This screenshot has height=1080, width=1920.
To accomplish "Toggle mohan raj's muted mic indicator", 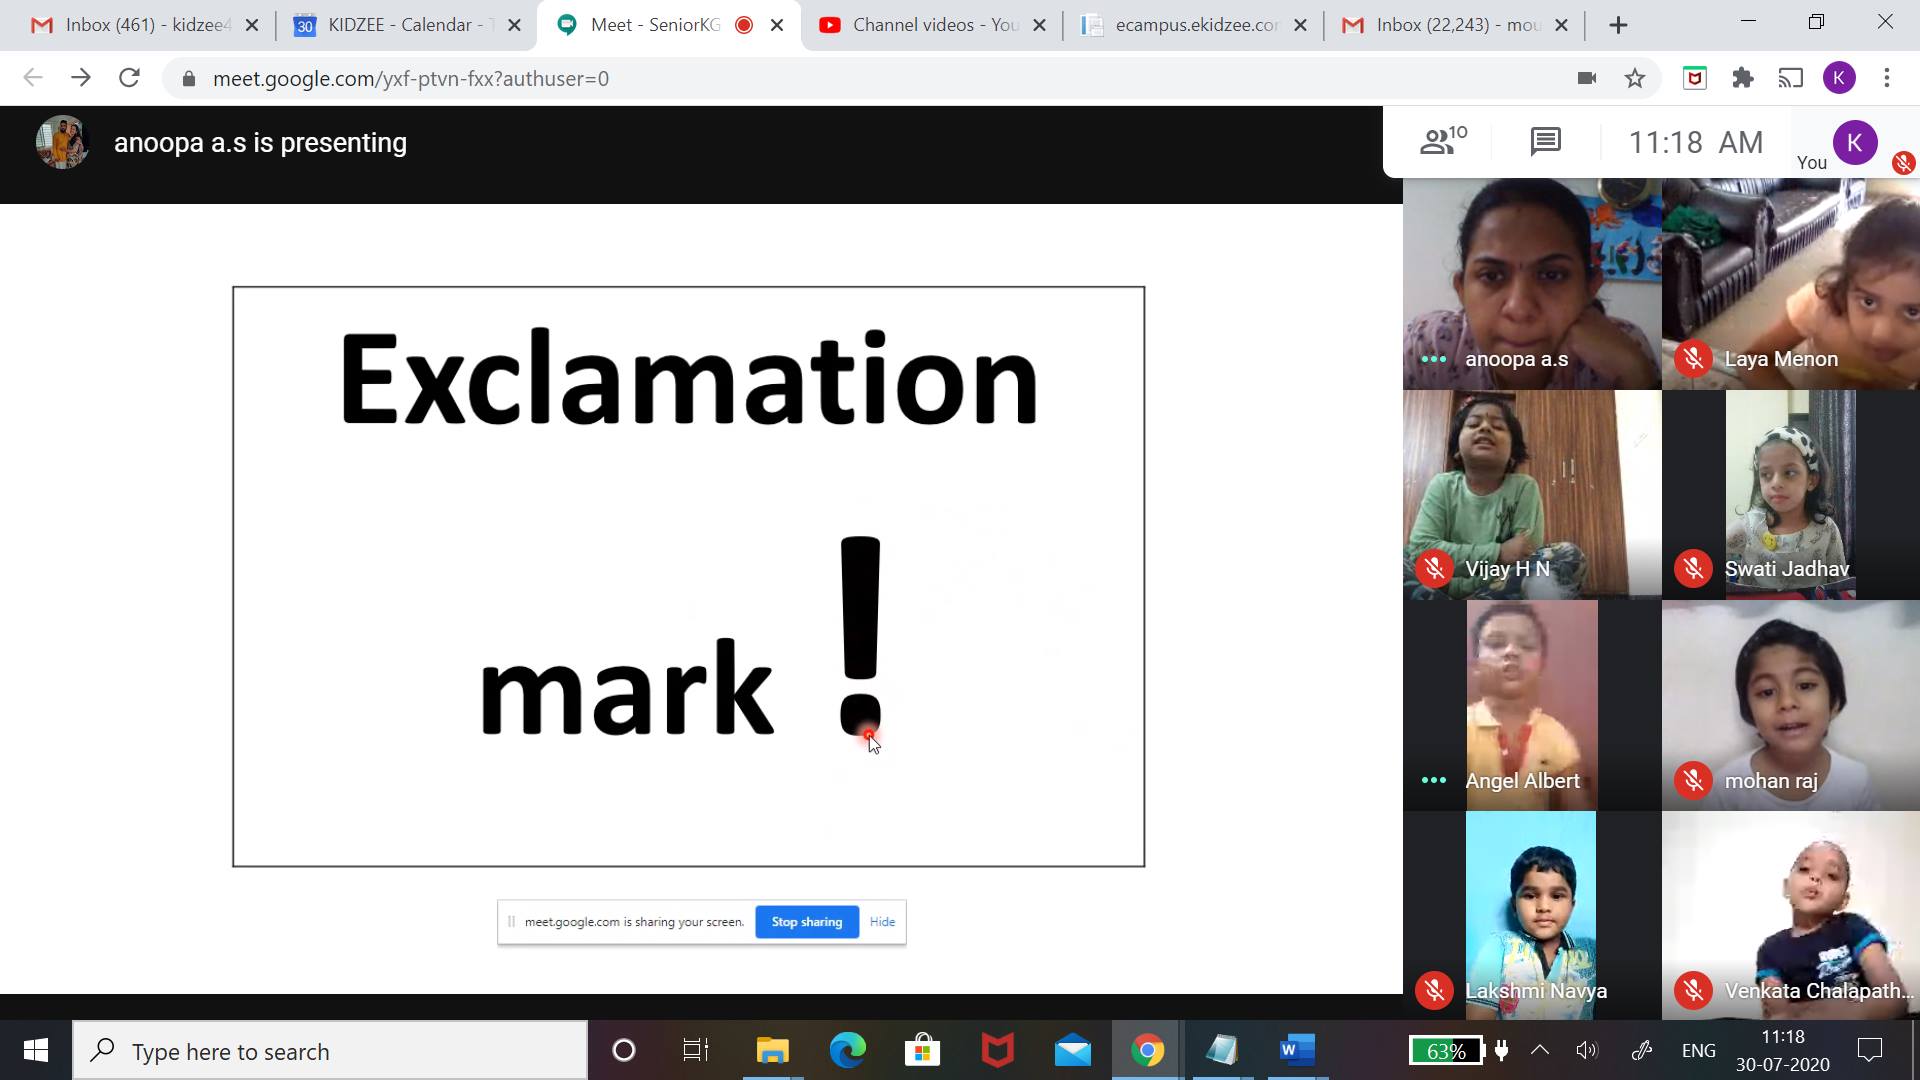I will click(x=1693, y=780).
